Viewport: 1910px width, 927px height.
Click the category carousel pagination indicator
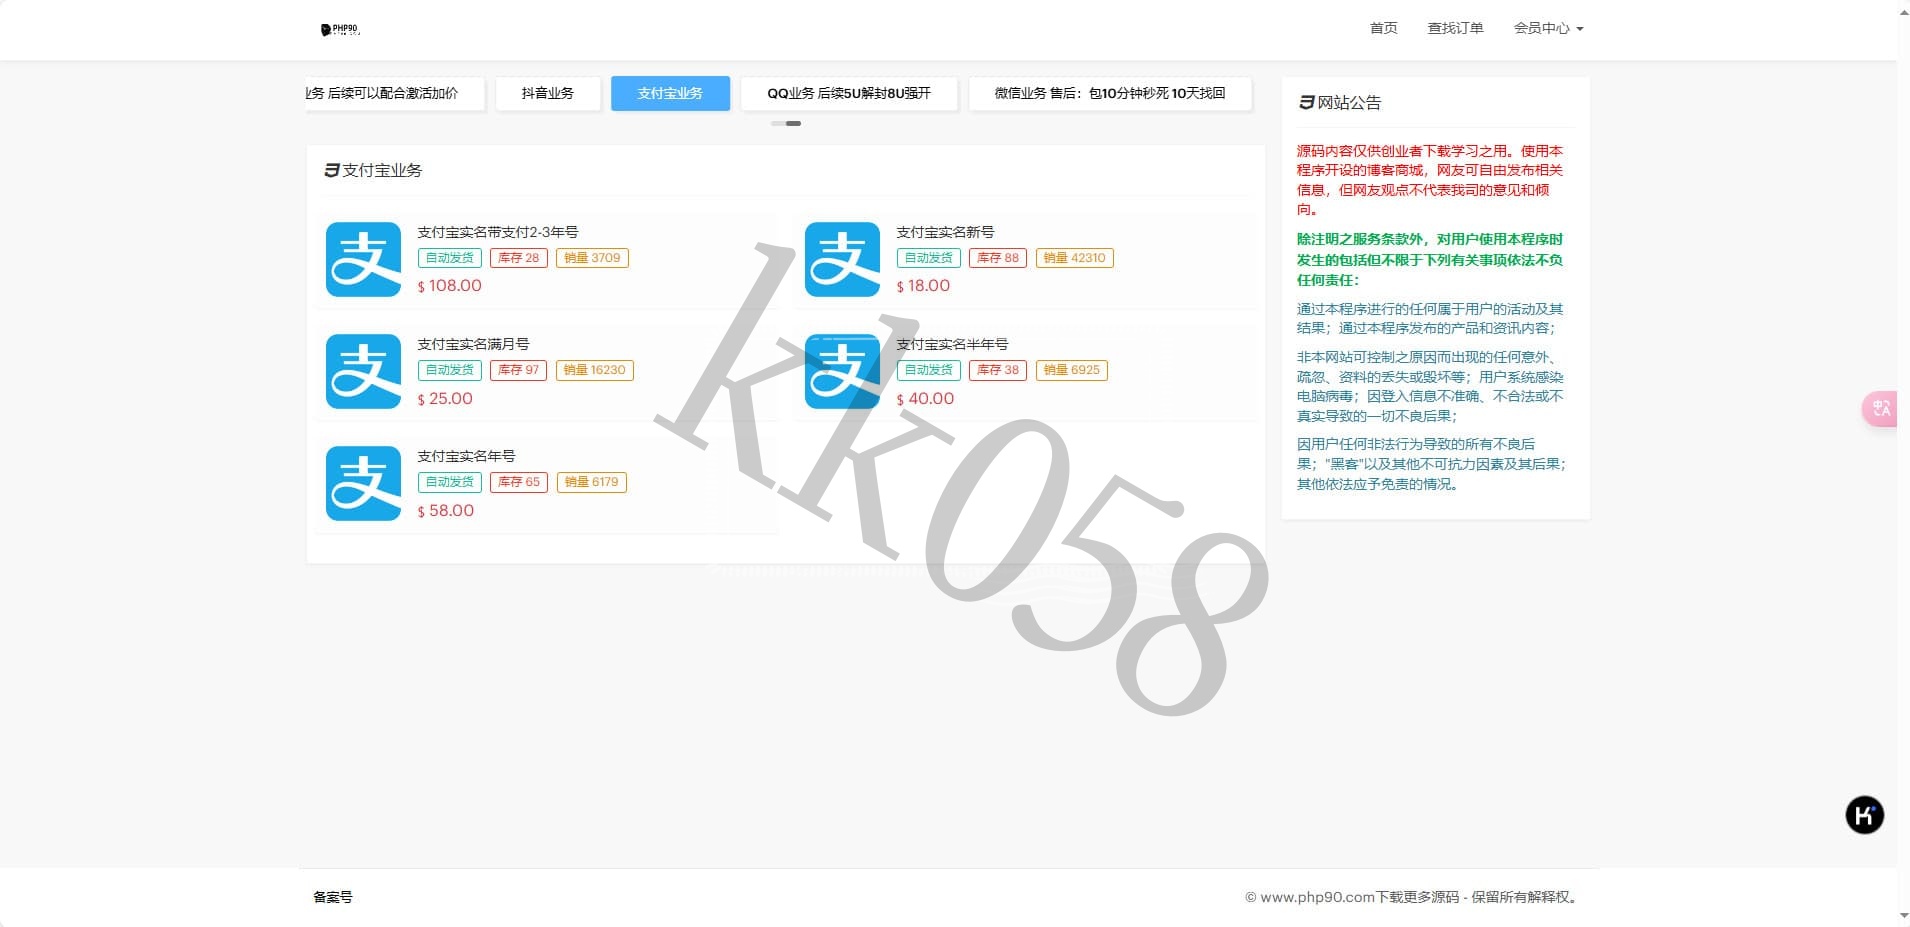[786, 123]
